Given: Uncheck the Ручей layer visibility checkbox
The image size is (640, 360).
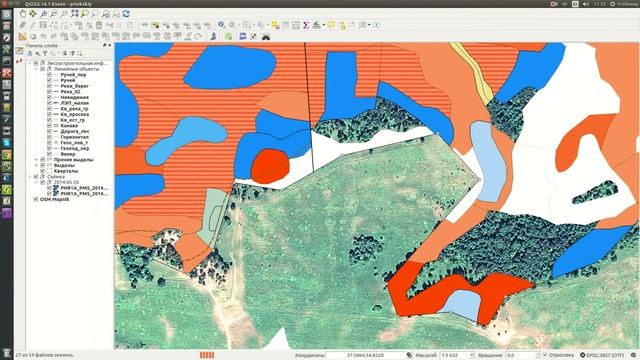Looking at the screenshot, I should click(49, 80).
